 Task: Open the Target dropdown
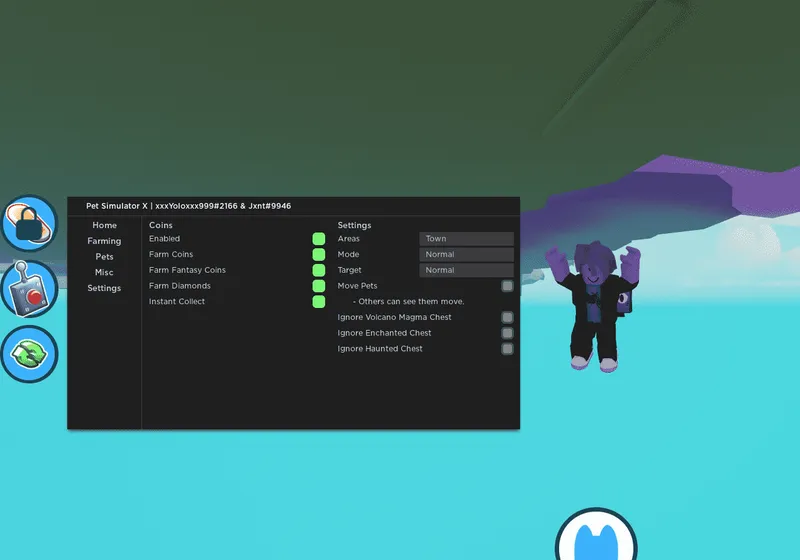pos(466,270)
